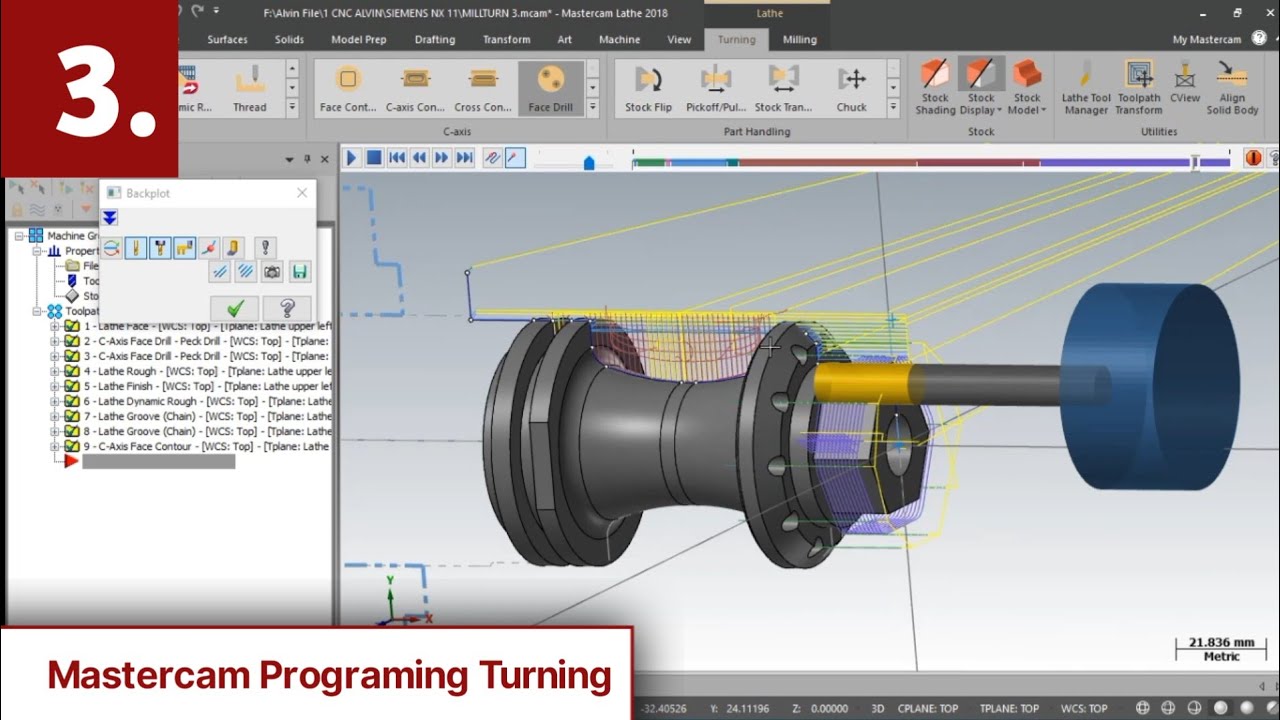
Task: Save backplot as geometry (disk icon)
Action: click(x=299, y=271)
